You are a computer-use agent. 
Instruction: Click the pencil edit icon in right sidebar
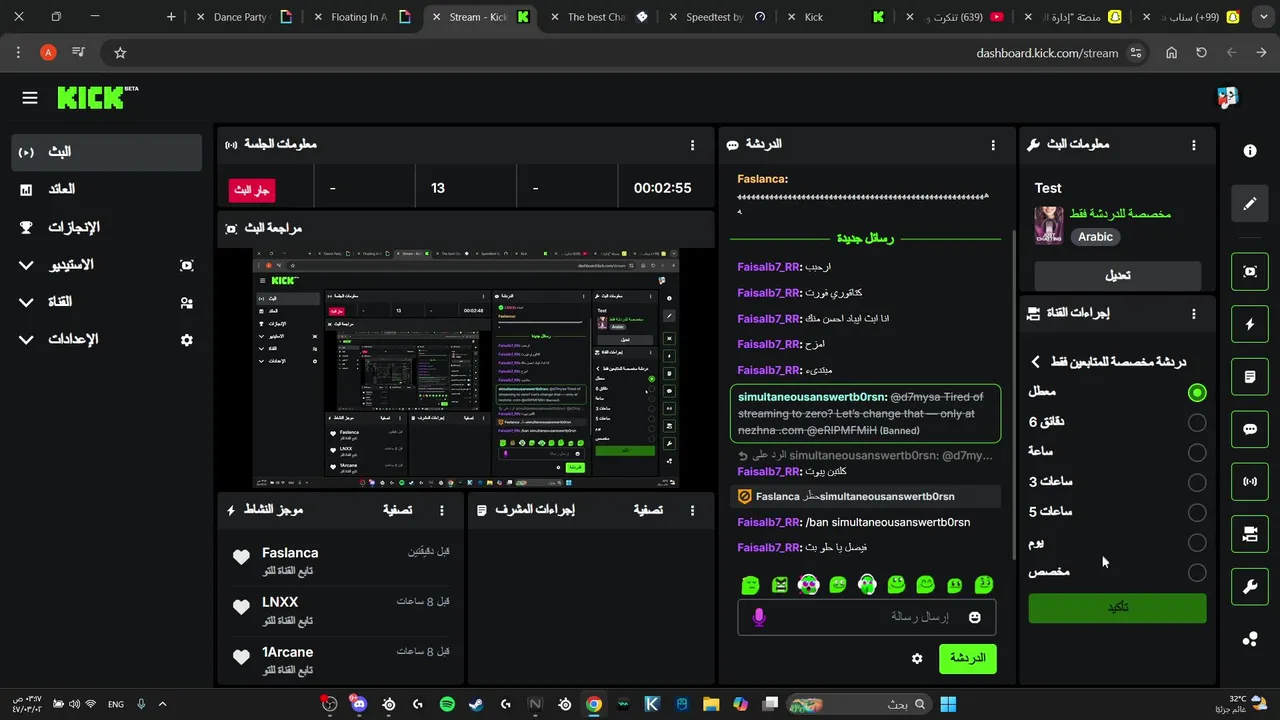coord(1250,204)
